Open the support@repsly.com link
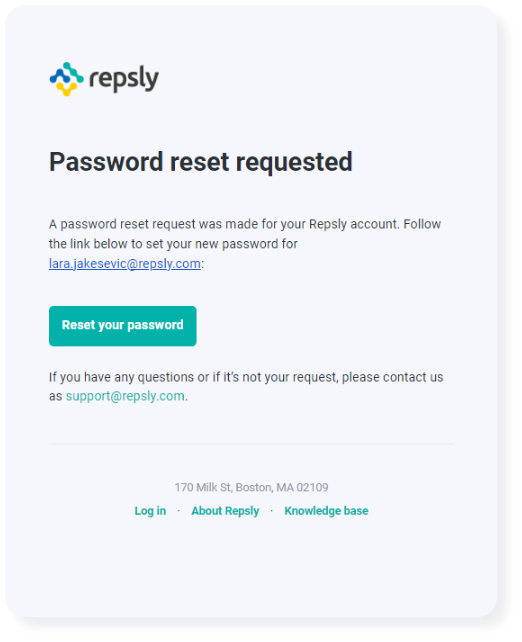Viewport: 522px width, 642px height. point(125,396)
